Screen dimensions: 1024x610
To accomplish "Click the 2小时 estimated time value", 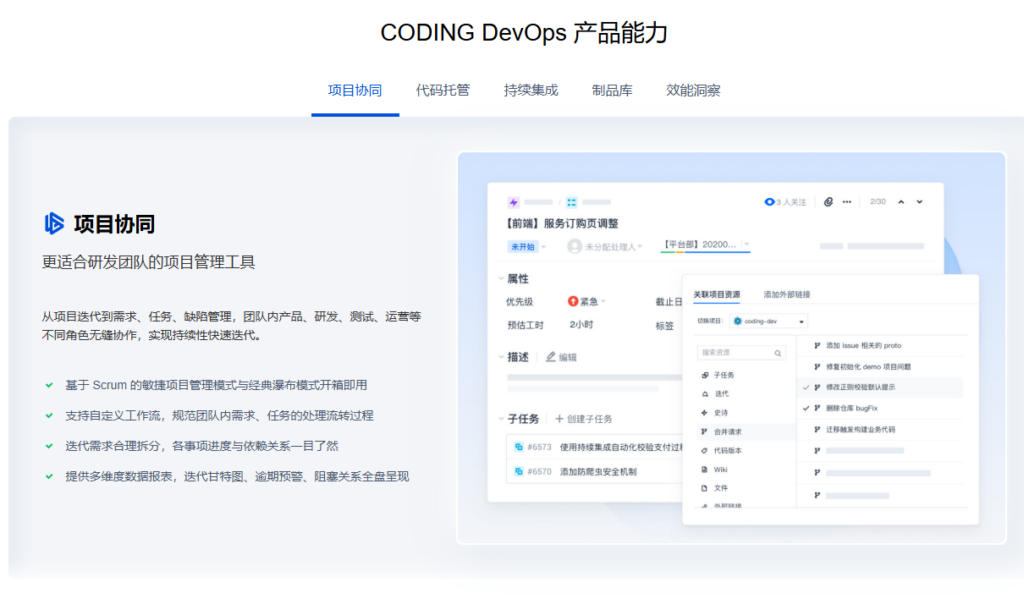I will pyautogui.click(x=581, y=325).
